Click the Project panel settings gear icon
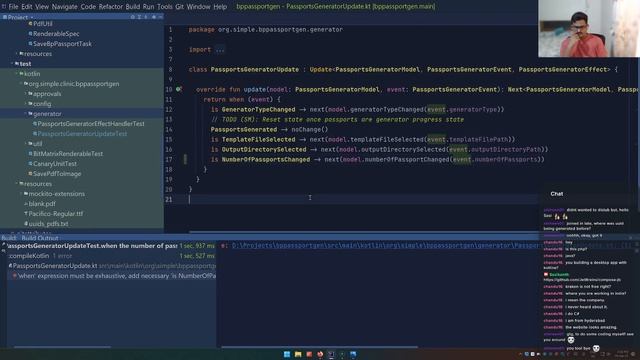The width and height of the screenshot is (640, 360). point(153,17)
